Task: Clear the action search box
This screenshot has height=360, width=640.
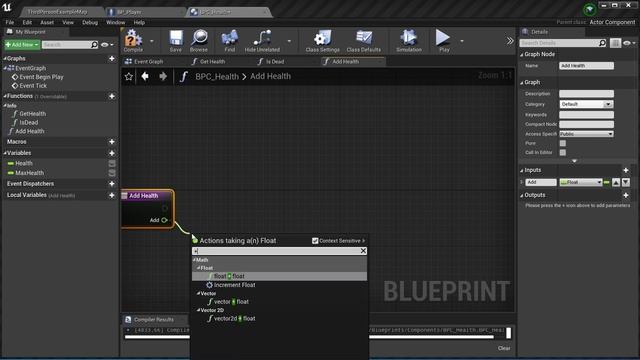Action: coord(363,251)
